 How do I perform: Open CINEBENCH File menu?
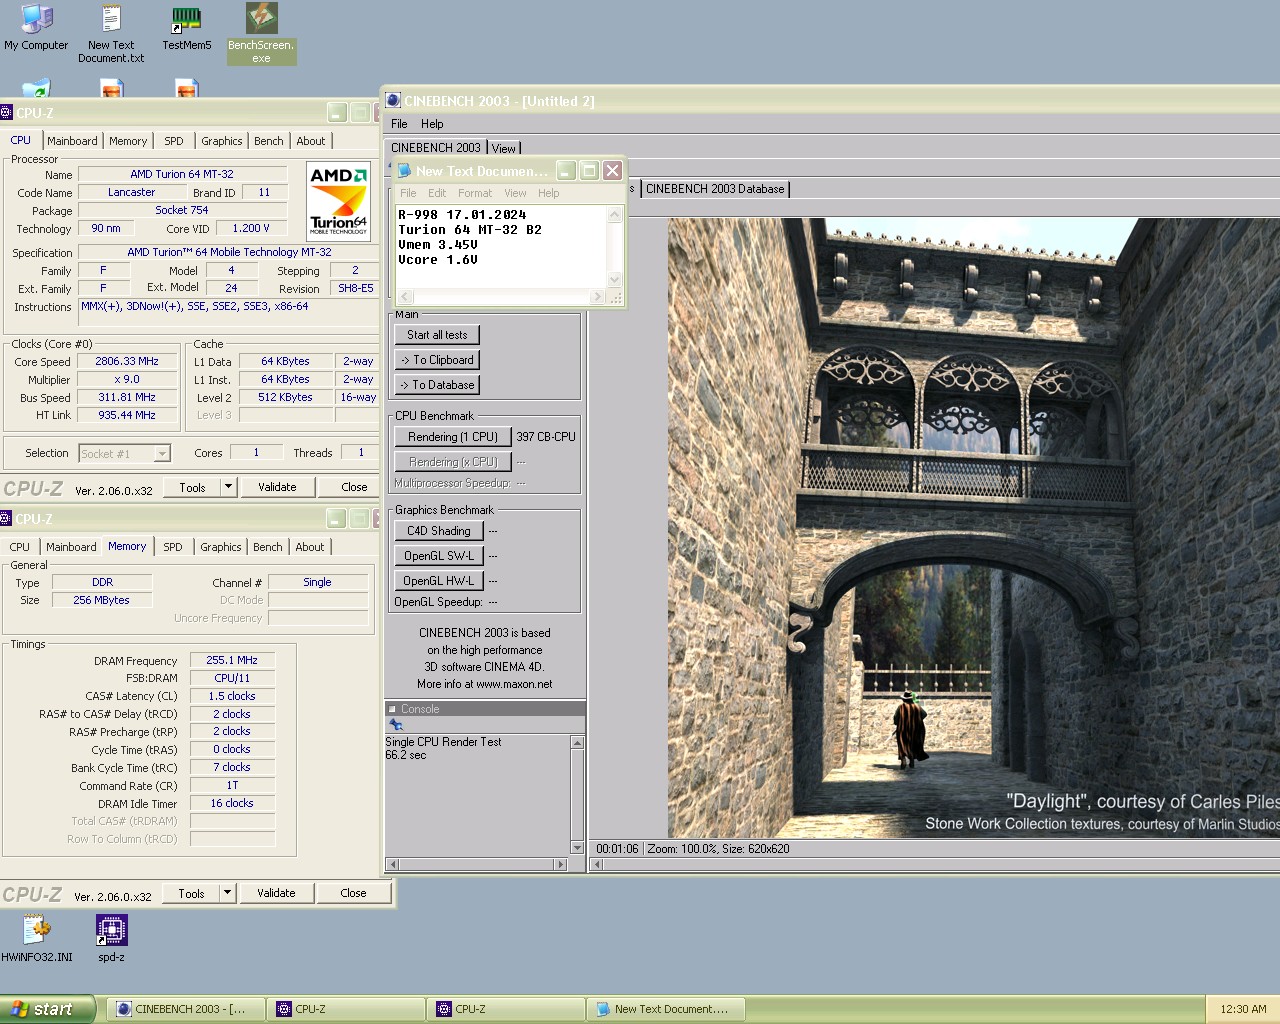coord(399,124)
